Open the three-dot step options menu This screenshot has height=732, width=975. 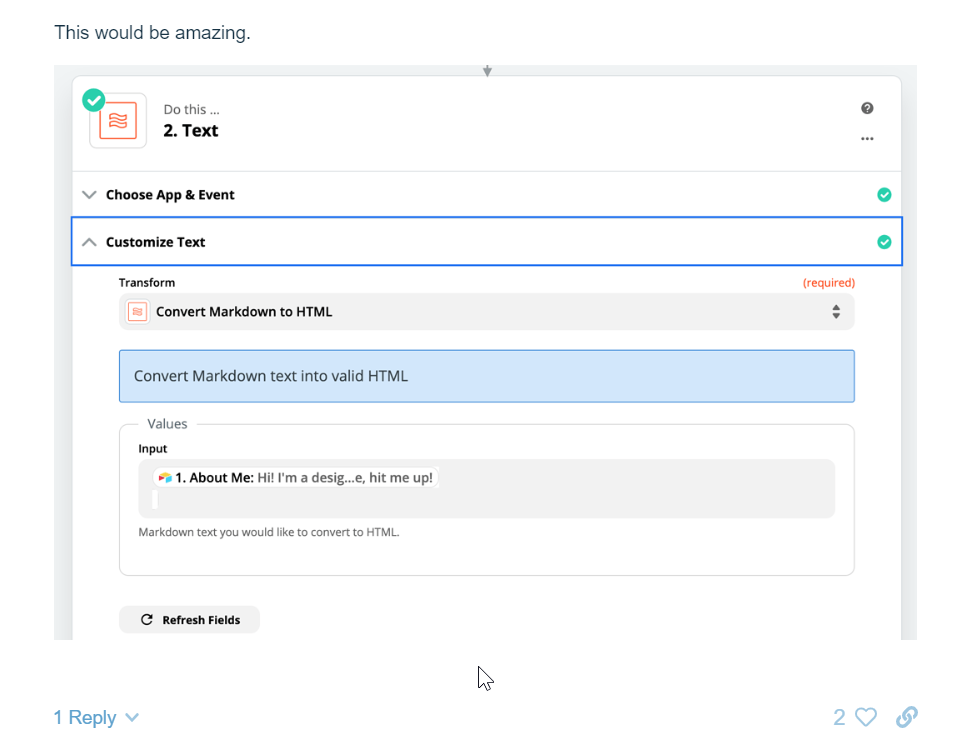[867, 139]
